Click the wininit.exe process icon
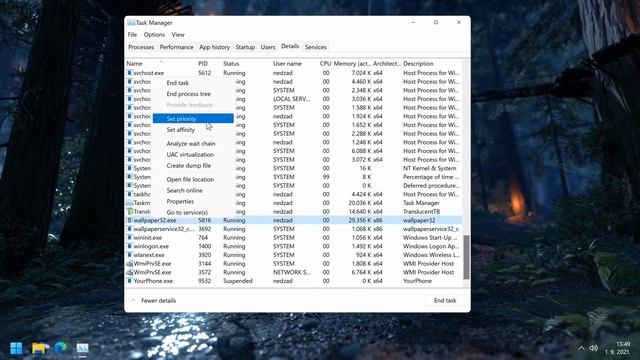 (x=130, y=238)
